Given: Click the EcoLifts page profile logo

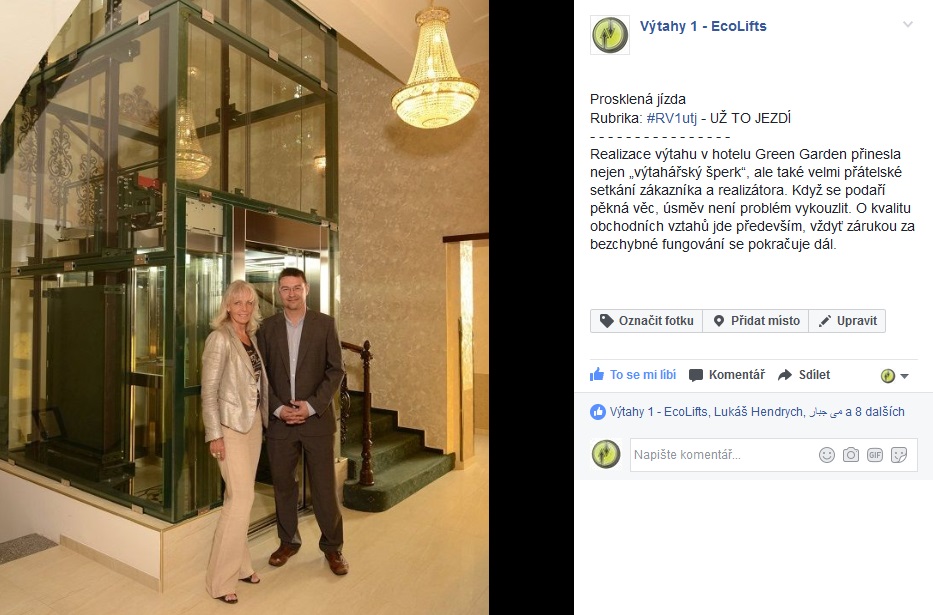Looking at the screenshot, I should click(610, 35).
